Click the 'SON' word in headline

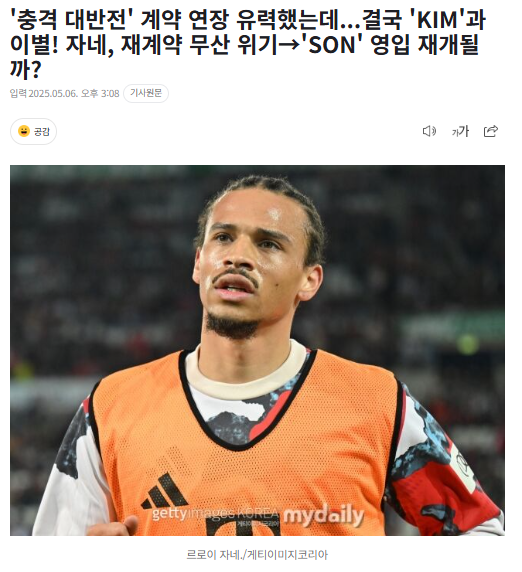coord(332,45)
